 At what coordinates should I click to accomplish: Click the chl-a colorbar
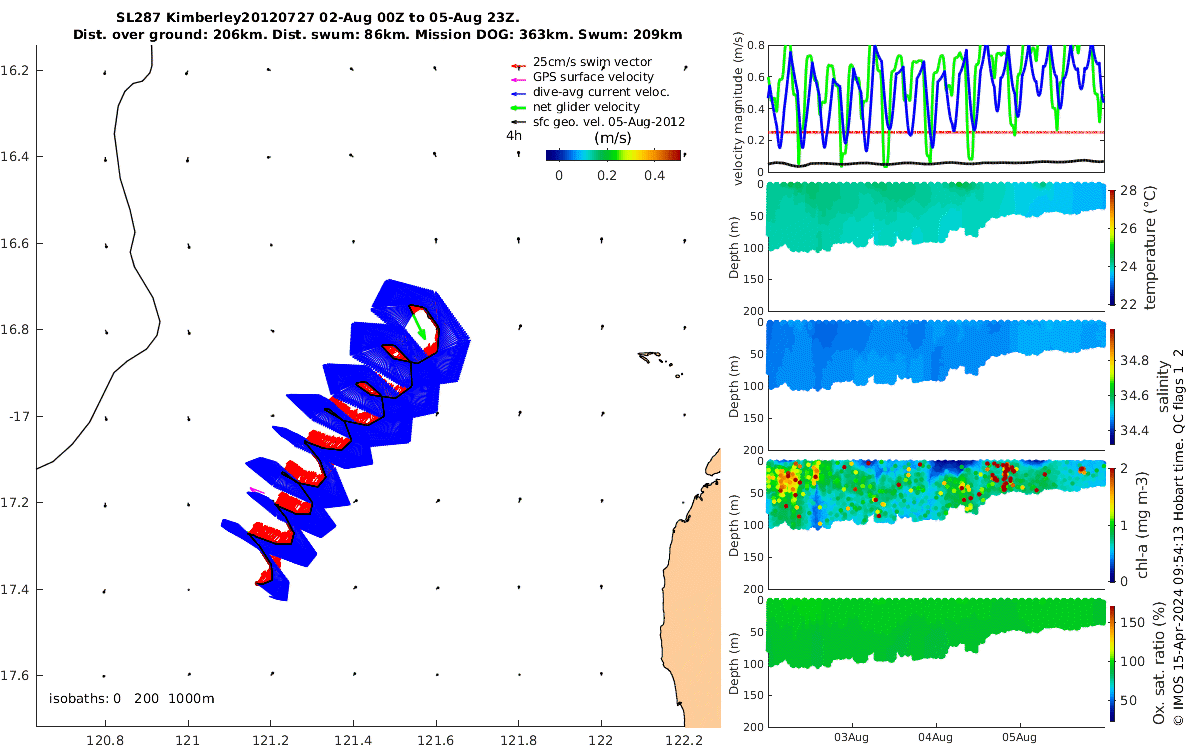click(1113, 523)
